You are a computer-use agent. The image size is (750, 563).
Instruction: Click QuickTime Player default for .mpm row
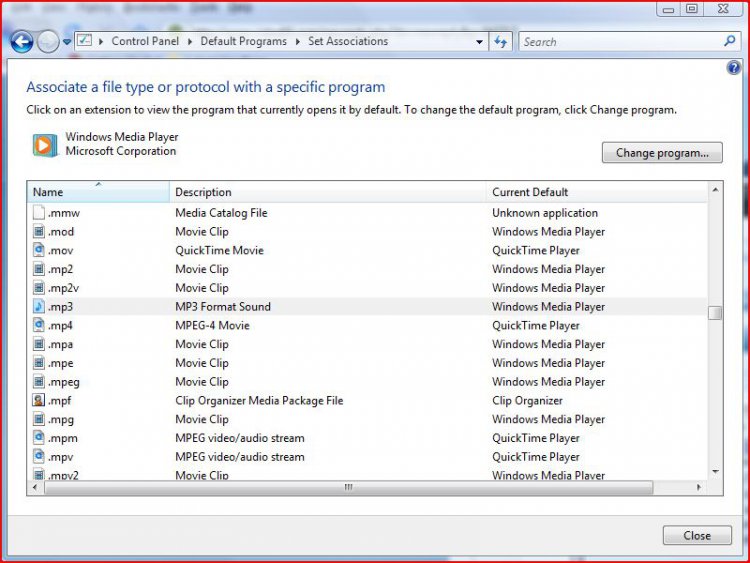pos(536,438)
